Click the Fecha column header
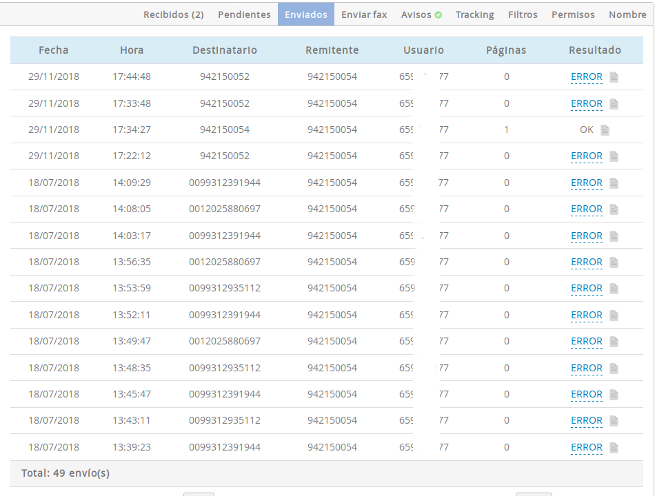 53,50
